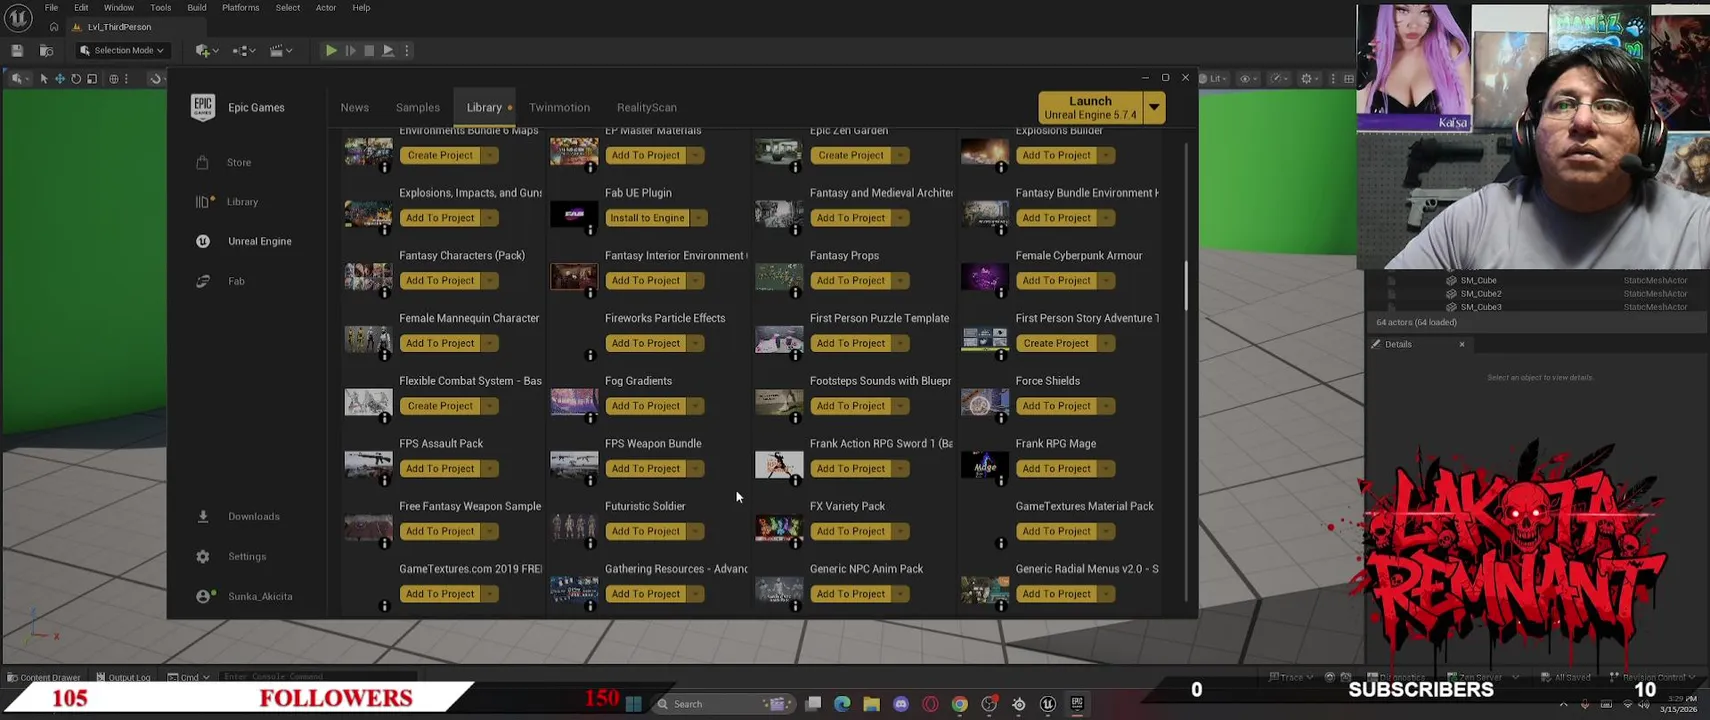Select SM_Cube2 in the Outliner
The height and width of the screenshot is (720, 1710).
tap(1481, 294)
